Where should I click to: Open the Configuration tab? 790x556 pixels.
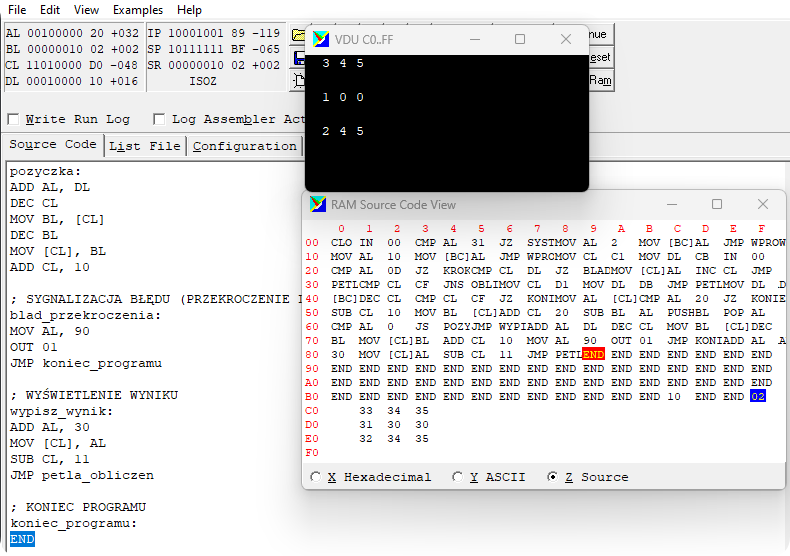[x=244, y=146]
